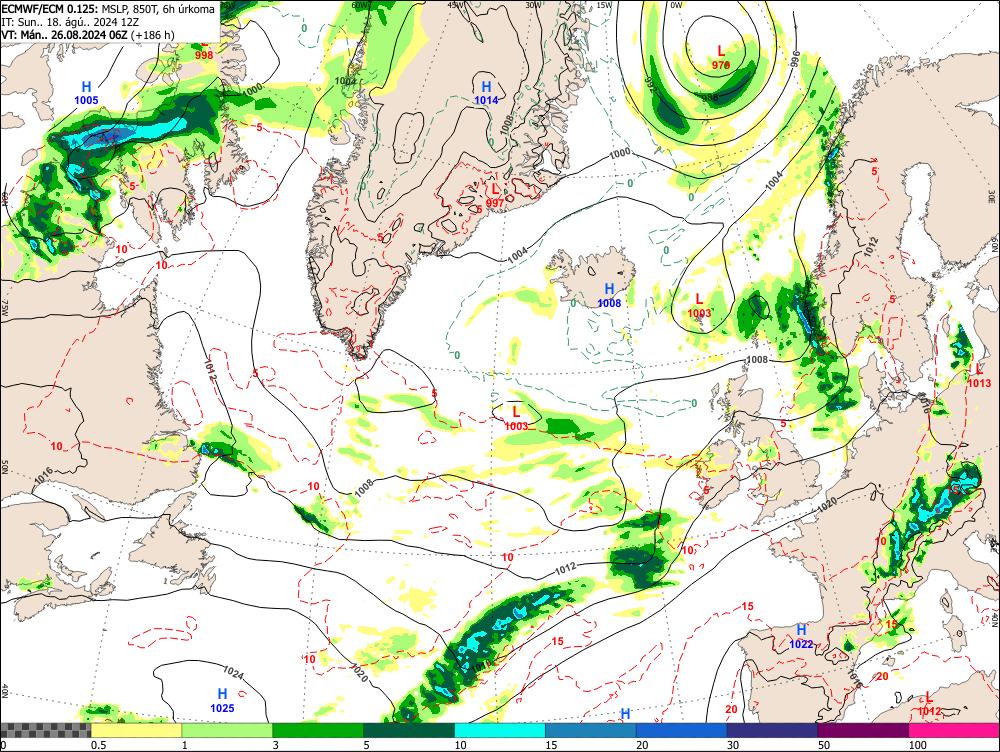Image resolution: width=1000 pixels, height=752 pixels.
Task: Click the 'L 1003' low east of Iceland
Action: (699, 306)
